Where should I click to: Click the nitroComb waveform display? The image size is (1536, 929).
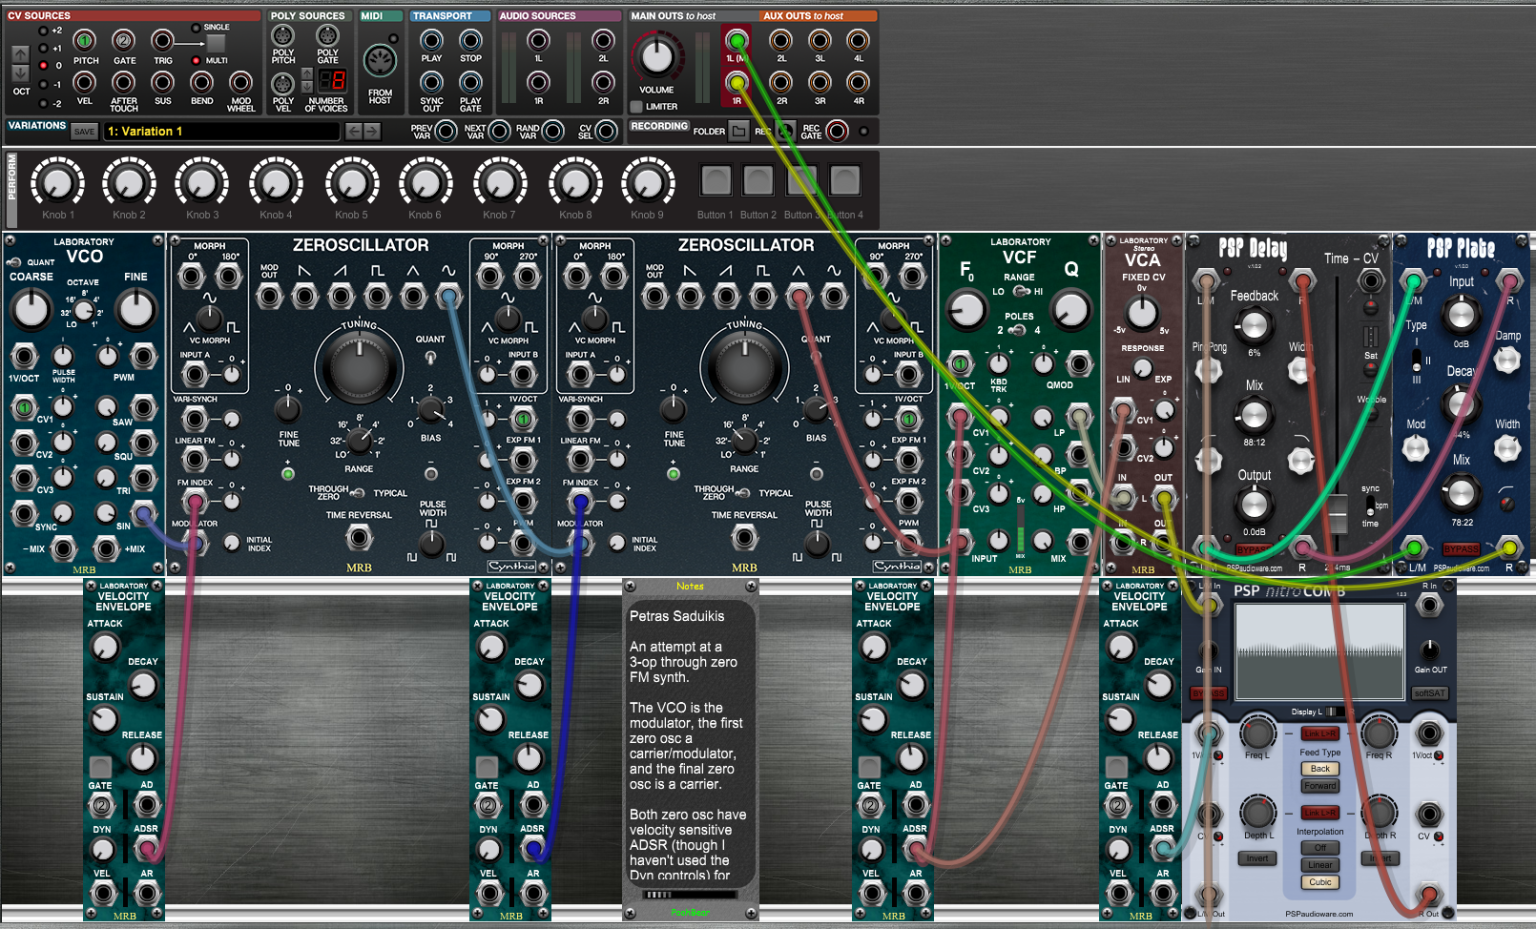pyautogui.click(x=1319, y=651)
